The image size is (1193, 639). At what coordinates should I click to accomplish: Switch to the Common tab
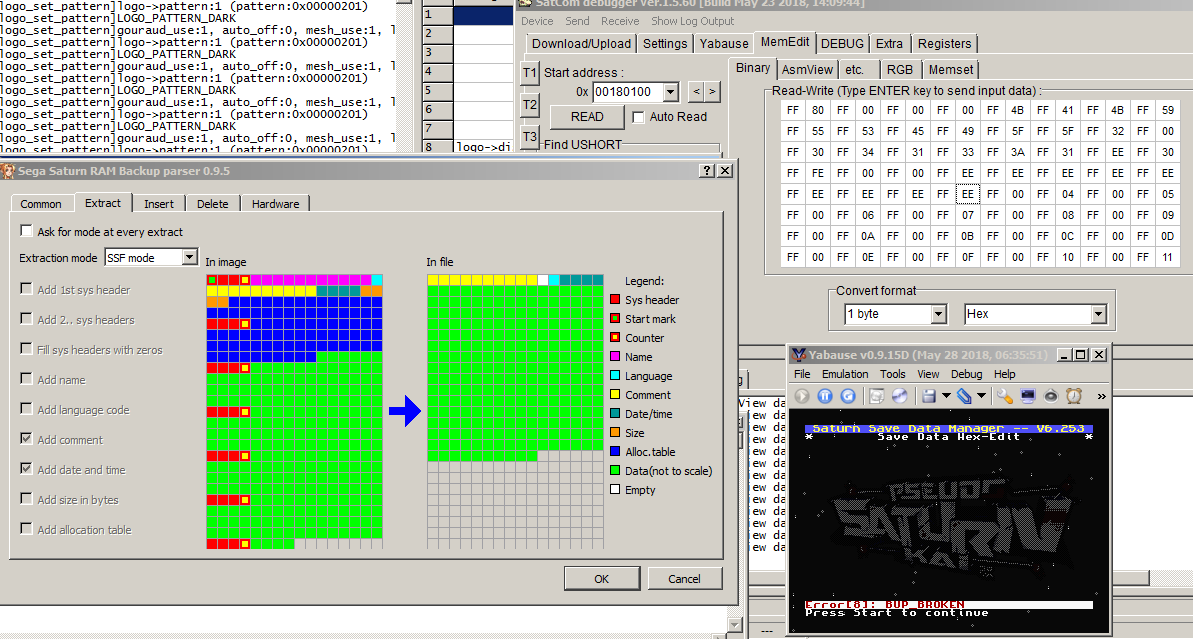point(41,204)
